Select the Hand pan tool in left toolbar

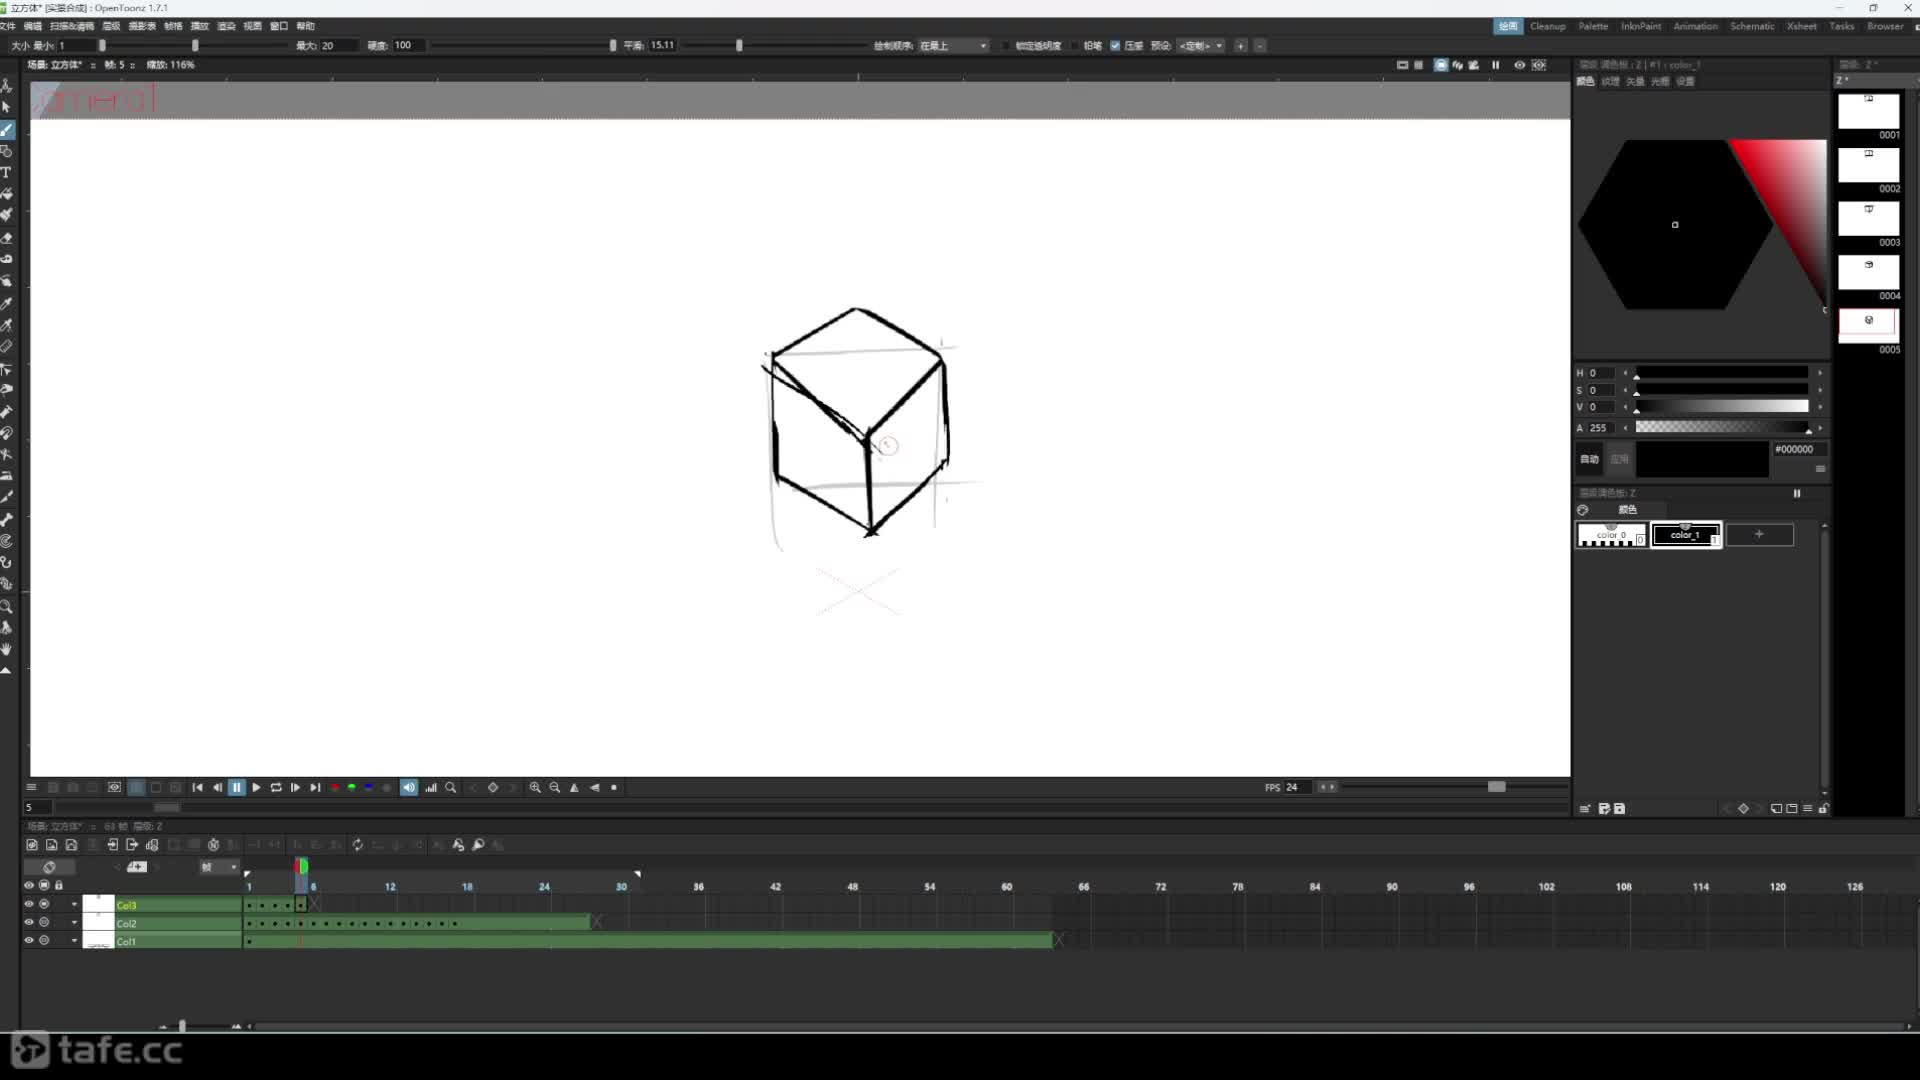(6, 649)
